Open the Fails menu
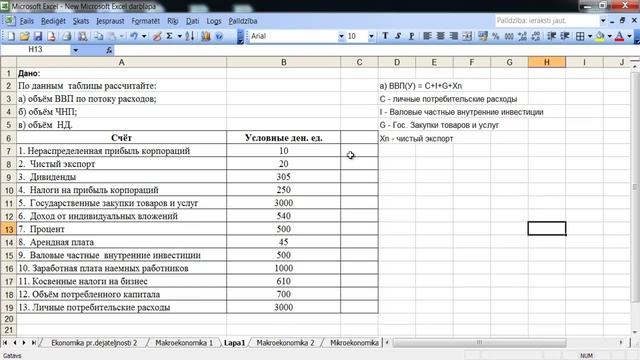The image size is (640, 360). coord(27,21)
